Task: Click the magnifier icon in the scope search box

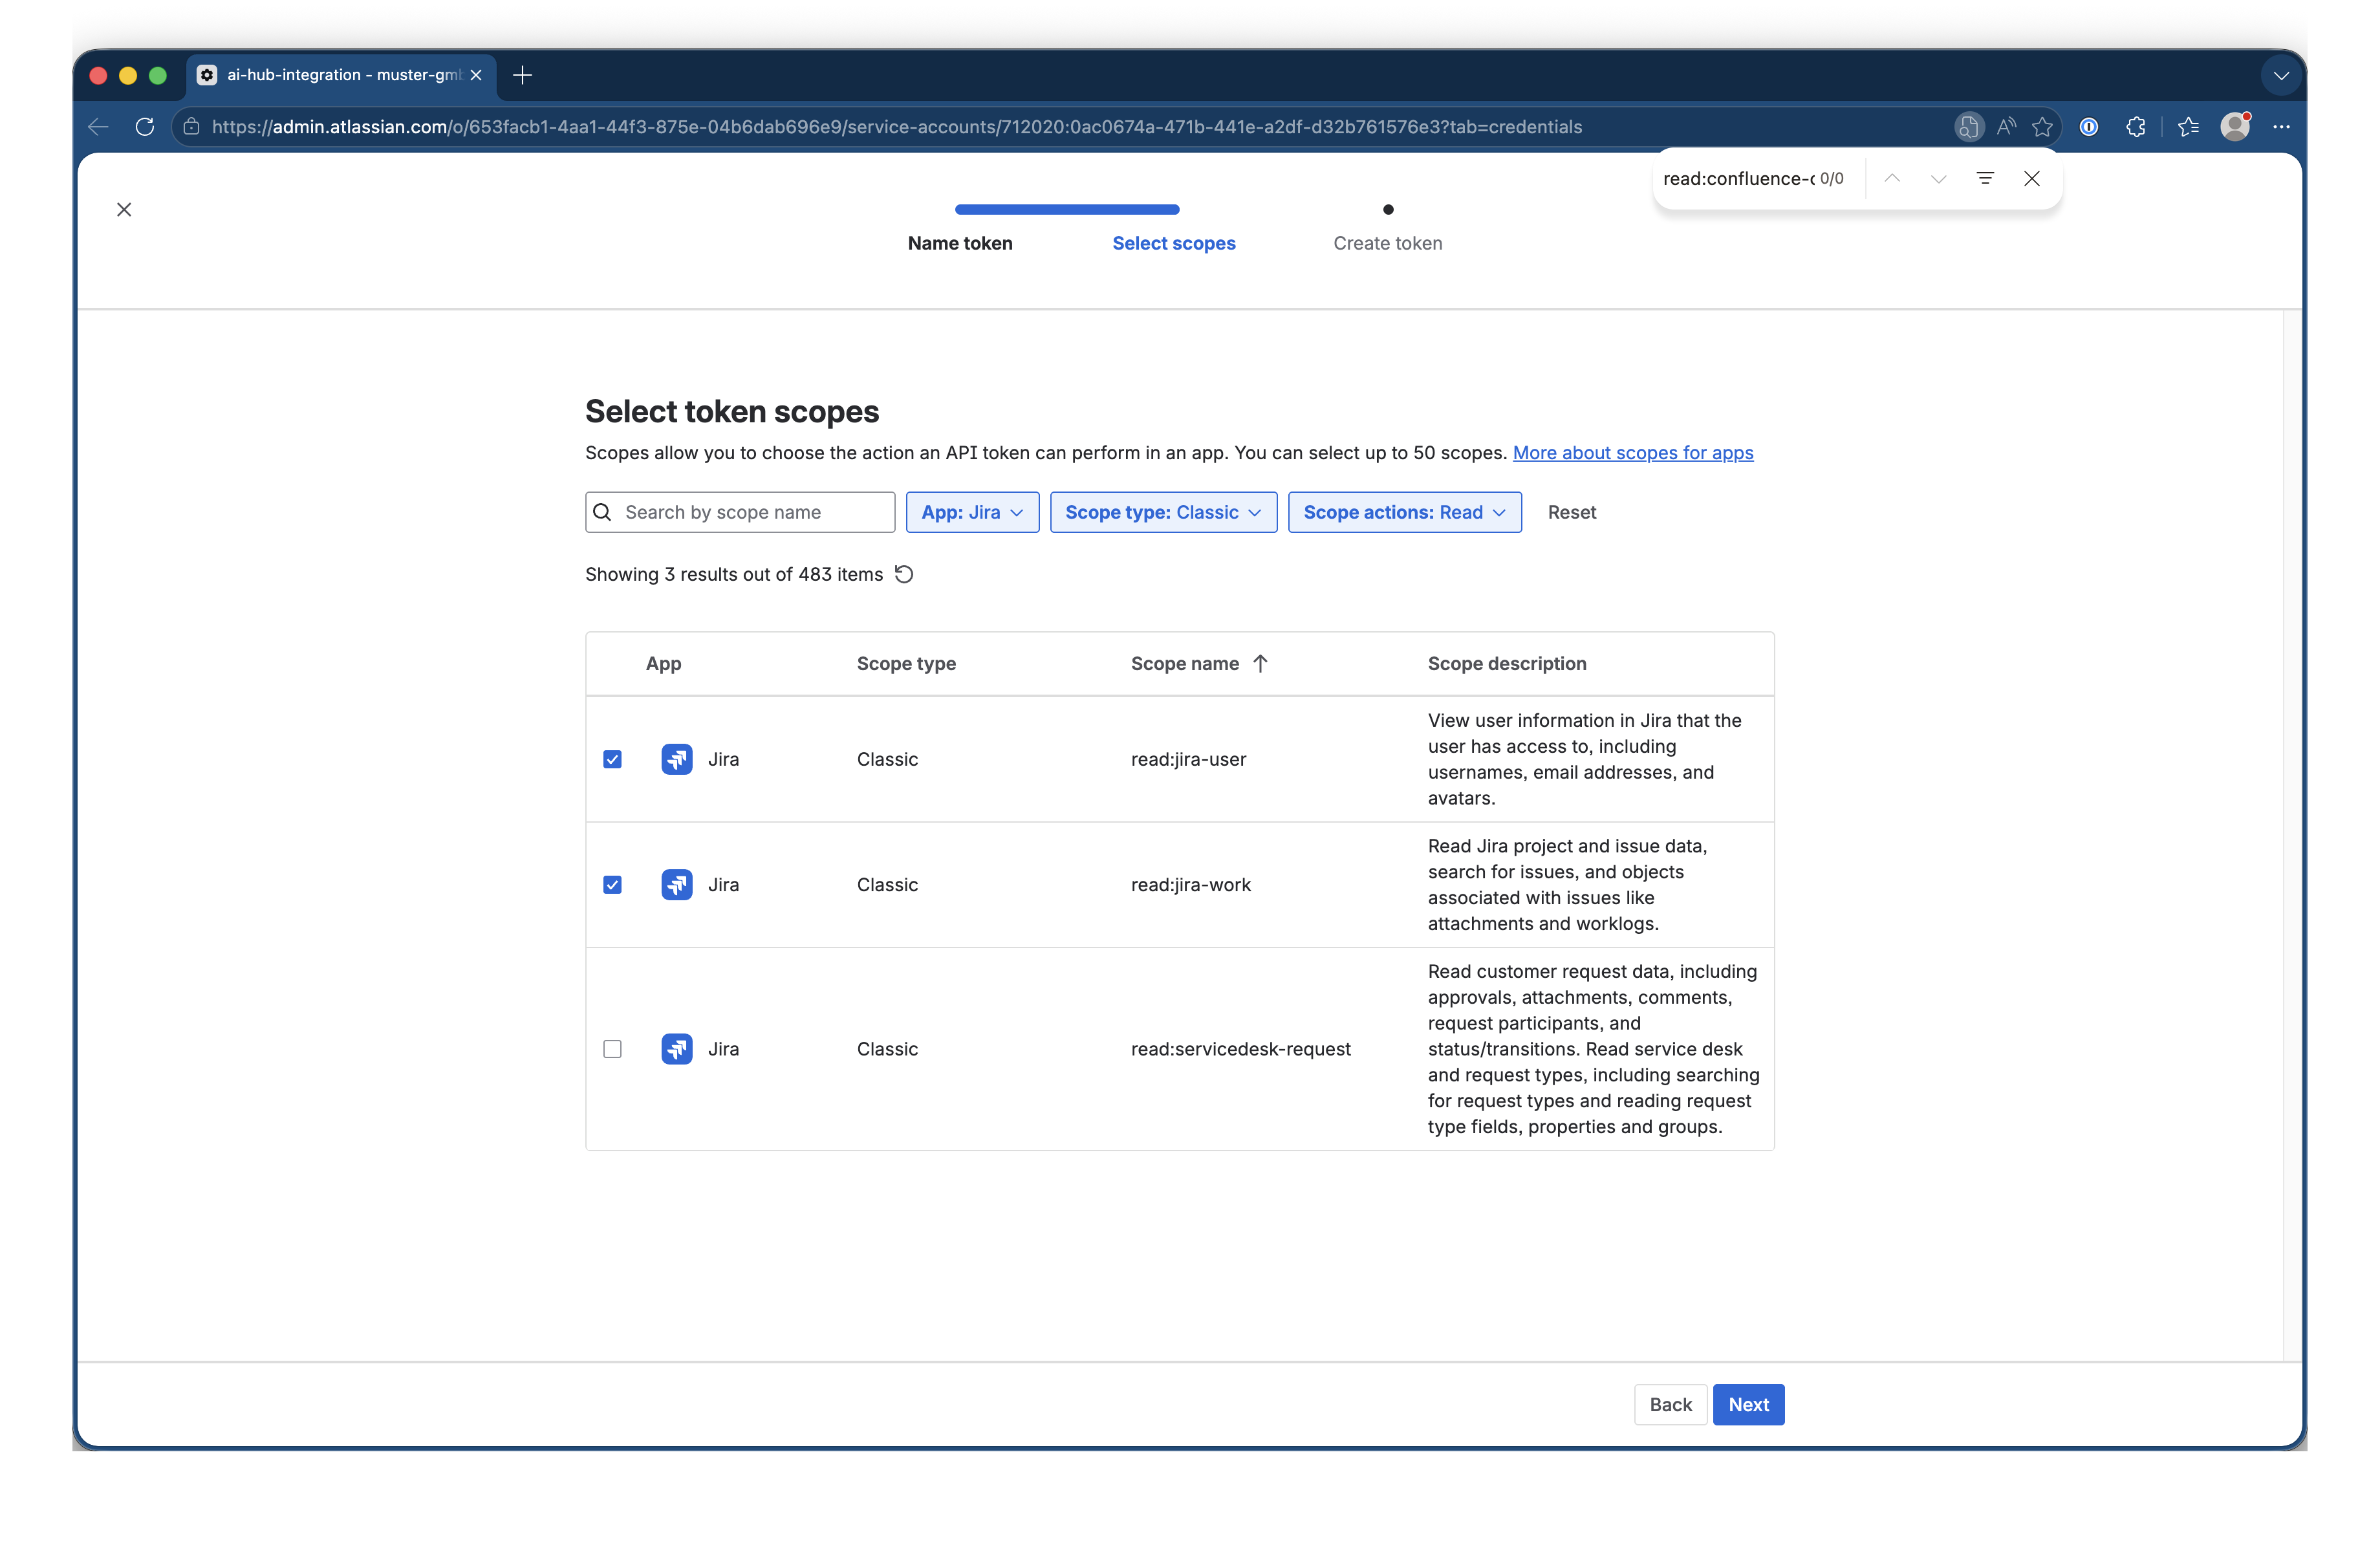Action: [602, 512]
